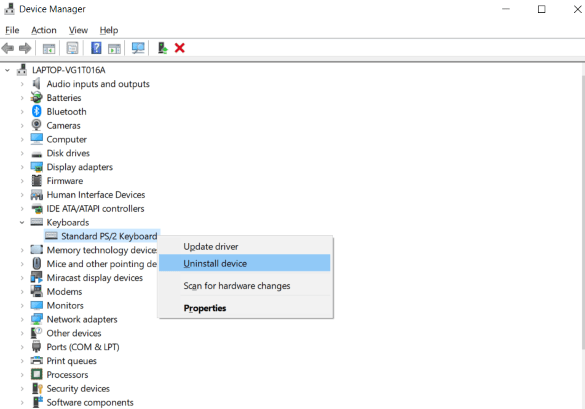The width and height of the screenshot is (585, 409).
Task: Minimize the Device Manager window
Action: (x=506, y=9)
